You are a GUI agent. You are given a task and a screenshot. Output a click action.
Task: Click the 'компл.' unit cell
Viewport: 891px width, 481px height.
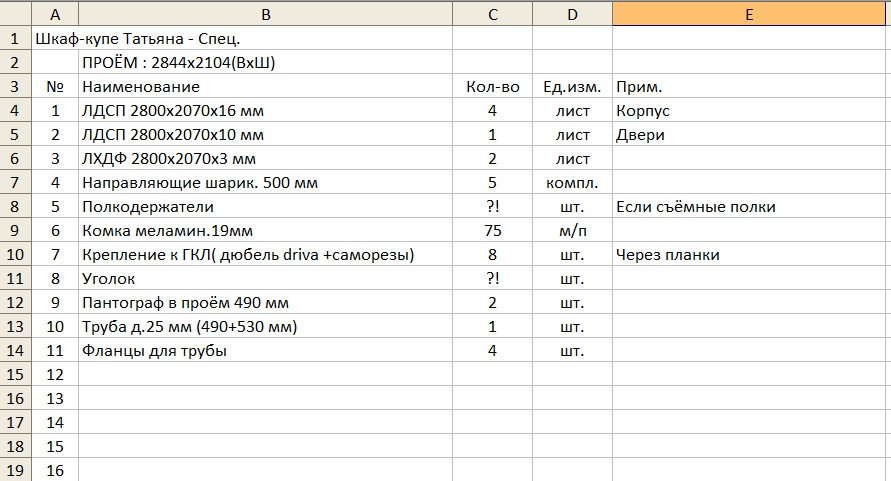(572, 183)
